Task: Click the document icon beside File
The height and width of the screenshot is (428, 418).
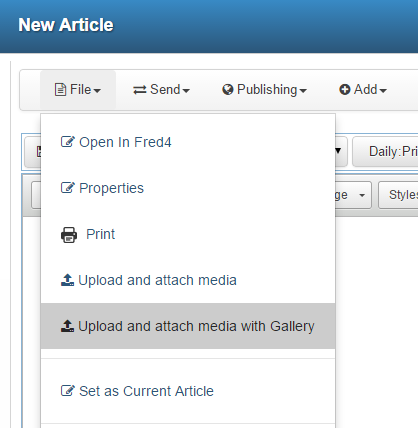Action: point(60,90)
